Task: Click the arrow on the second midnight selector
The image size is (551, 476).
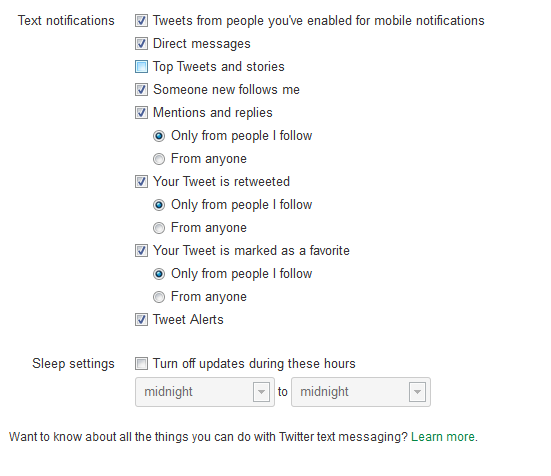Action: click(x=417, y=392)
